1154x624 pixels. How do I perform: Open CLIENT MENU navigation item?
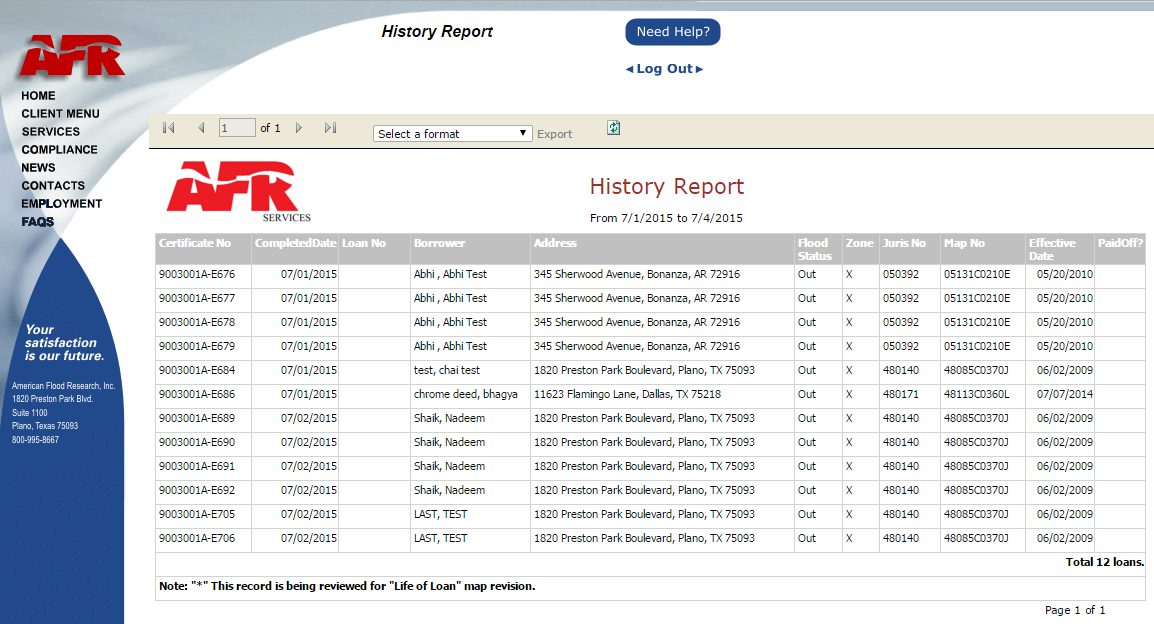60,113
